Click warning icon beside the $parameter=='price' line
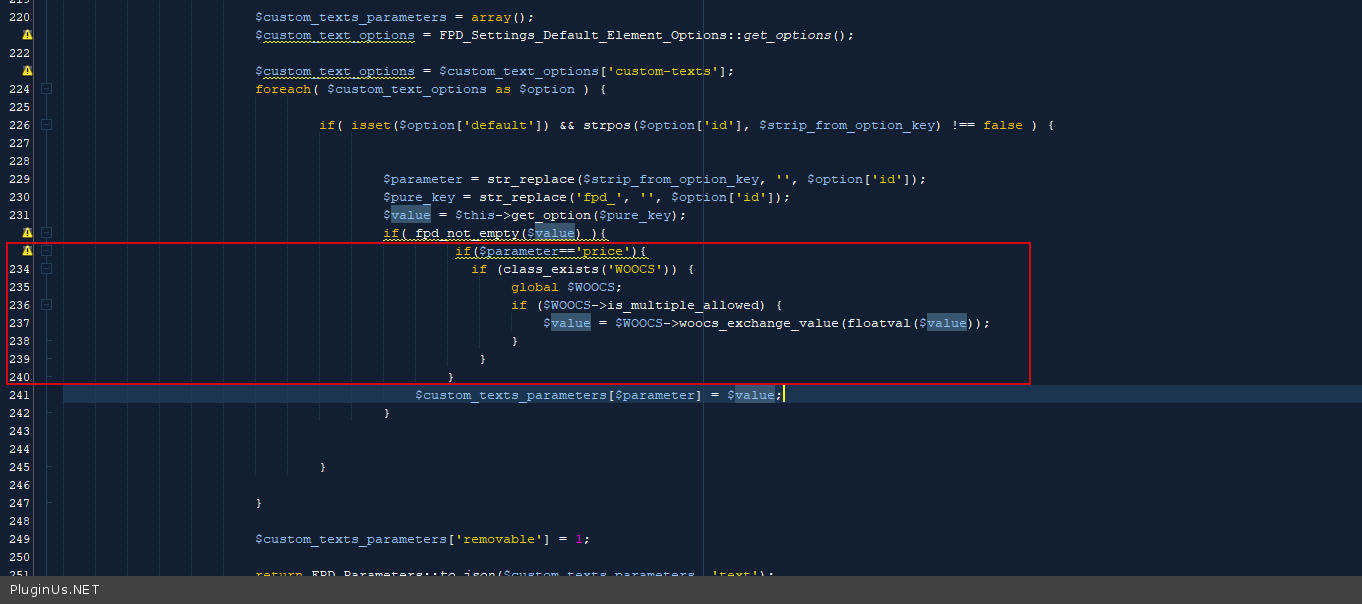The image size is (1362, 604). (x=27, y=251)
